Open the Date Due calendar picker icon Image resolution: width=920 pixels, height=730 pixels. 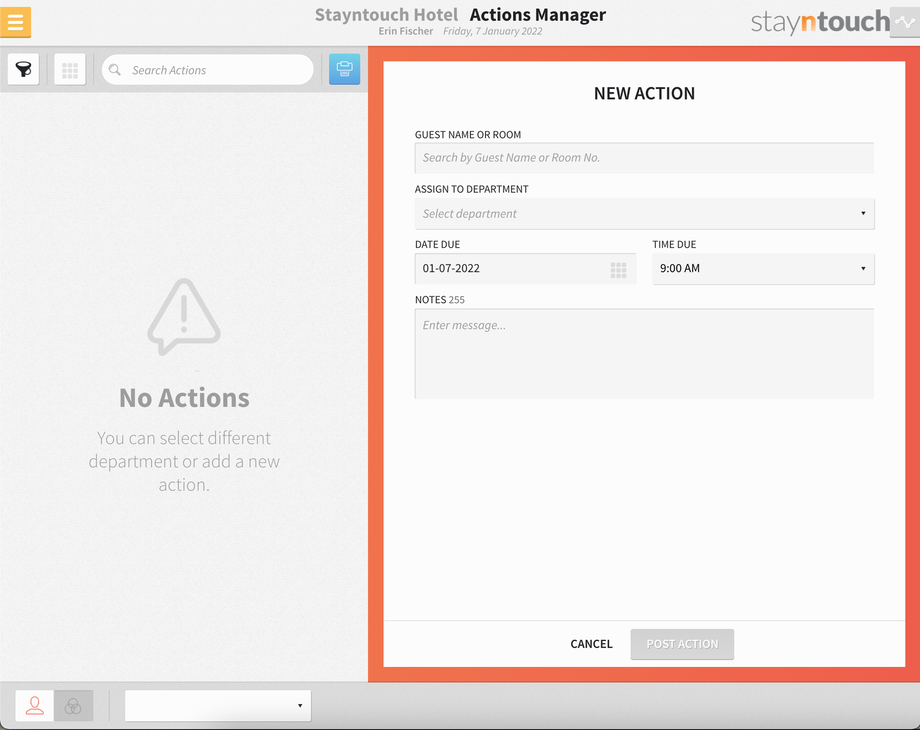[x=618, y=269]
